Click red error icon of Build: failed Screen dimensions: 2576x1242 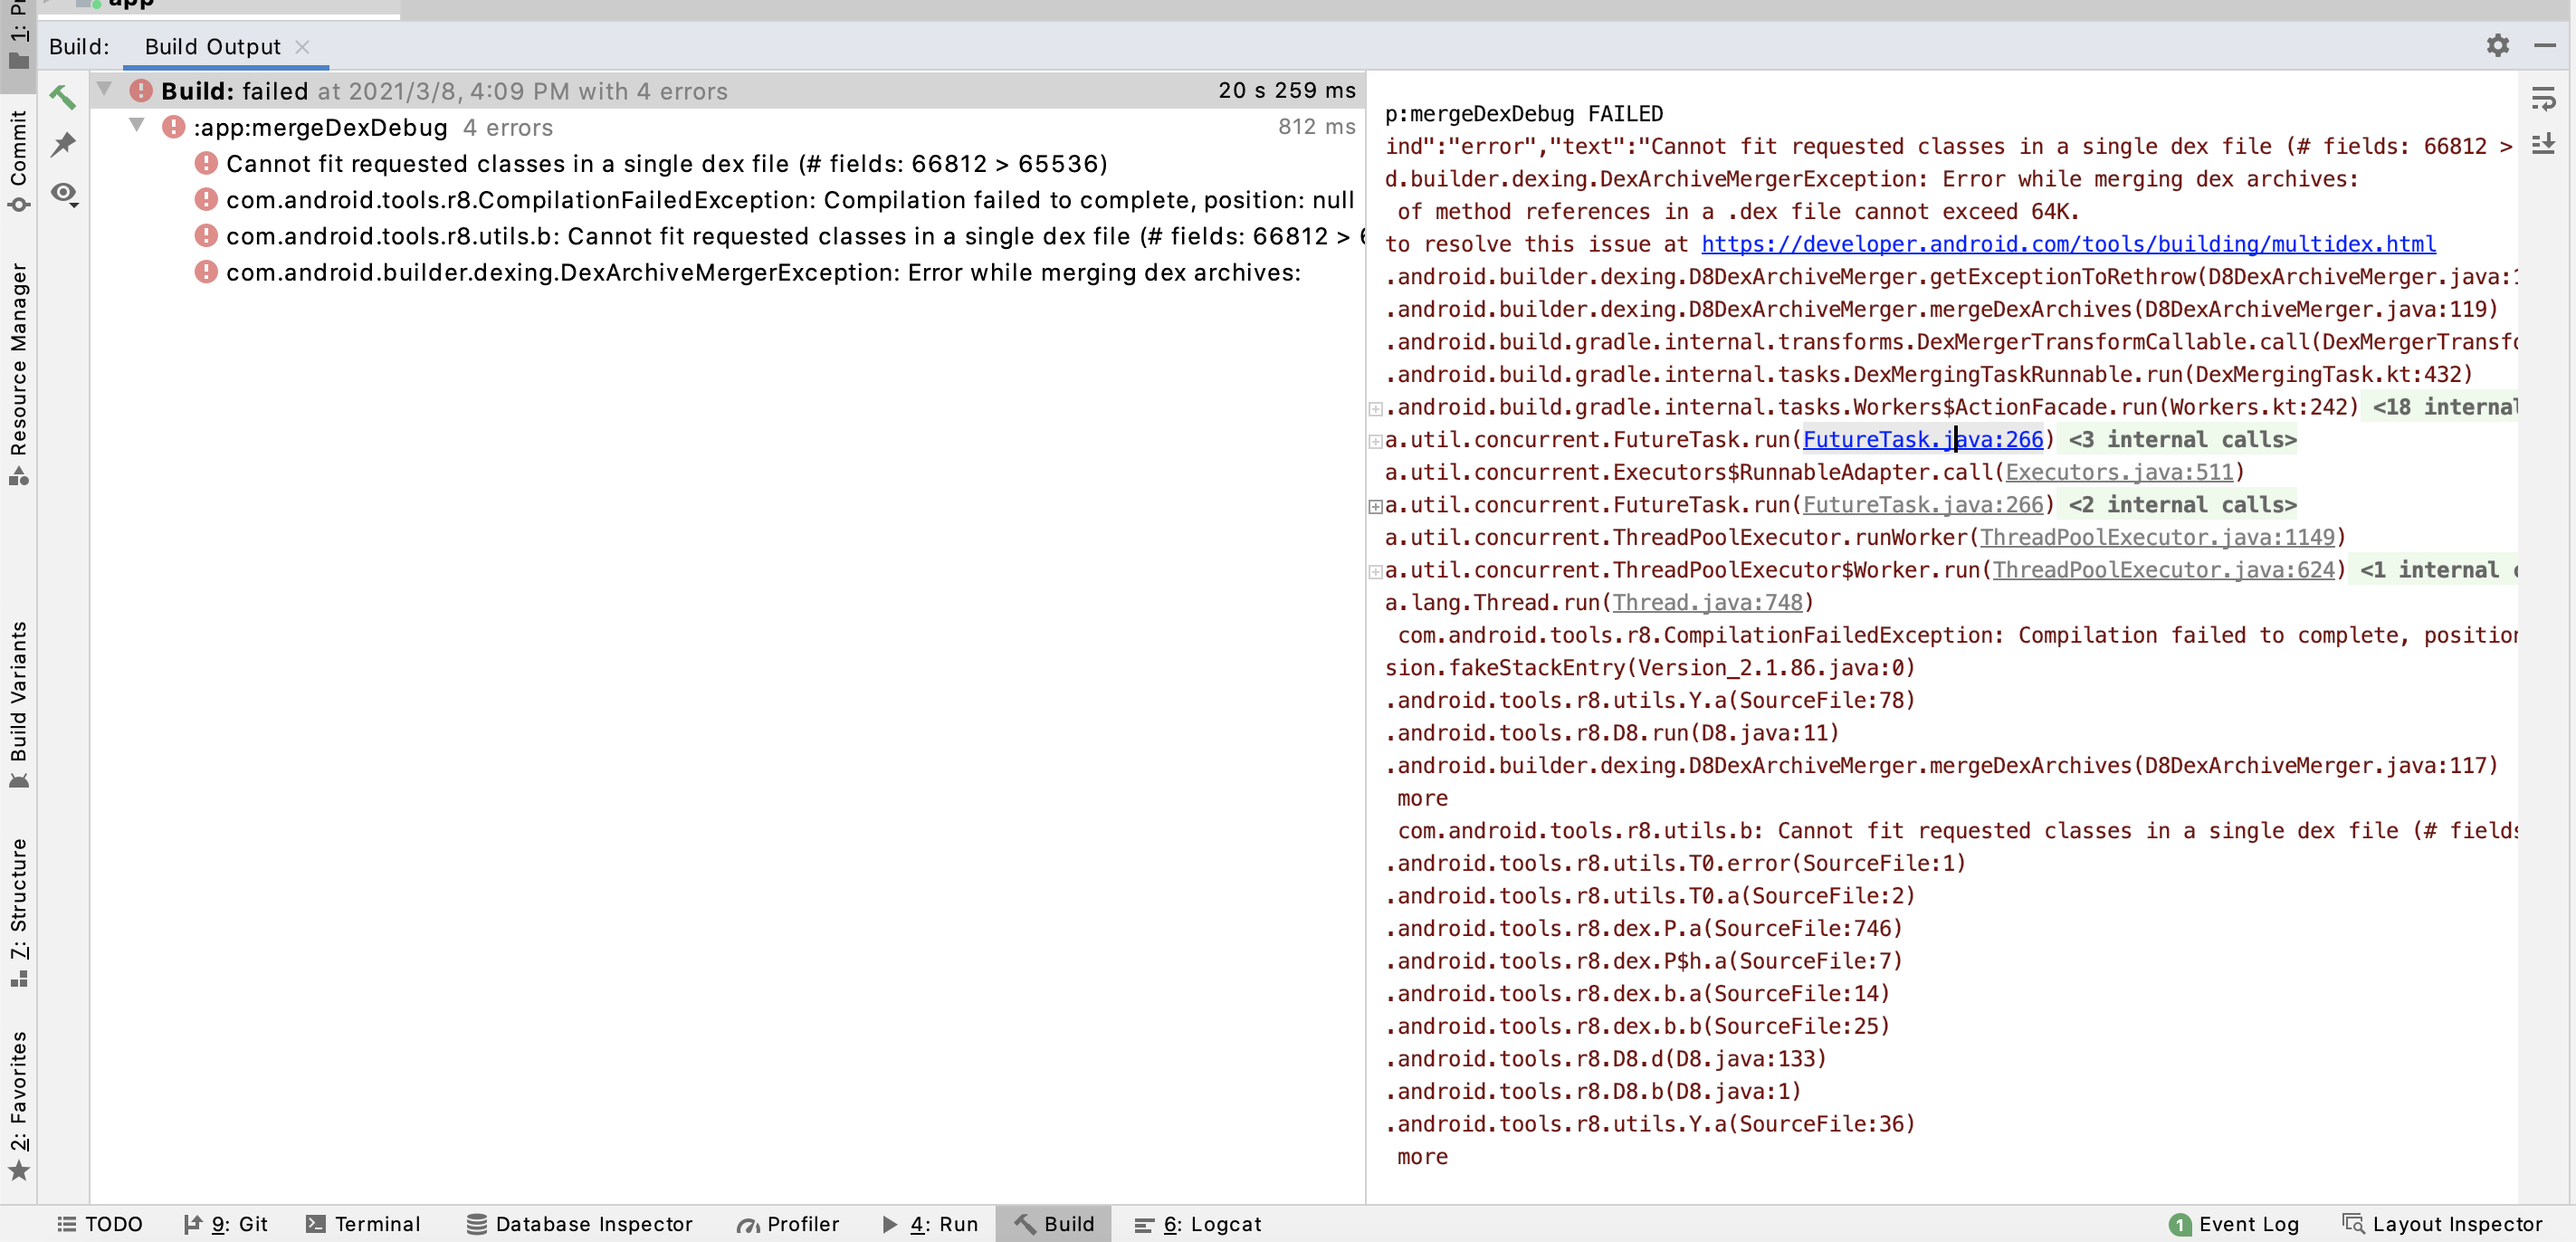[141, 91]
